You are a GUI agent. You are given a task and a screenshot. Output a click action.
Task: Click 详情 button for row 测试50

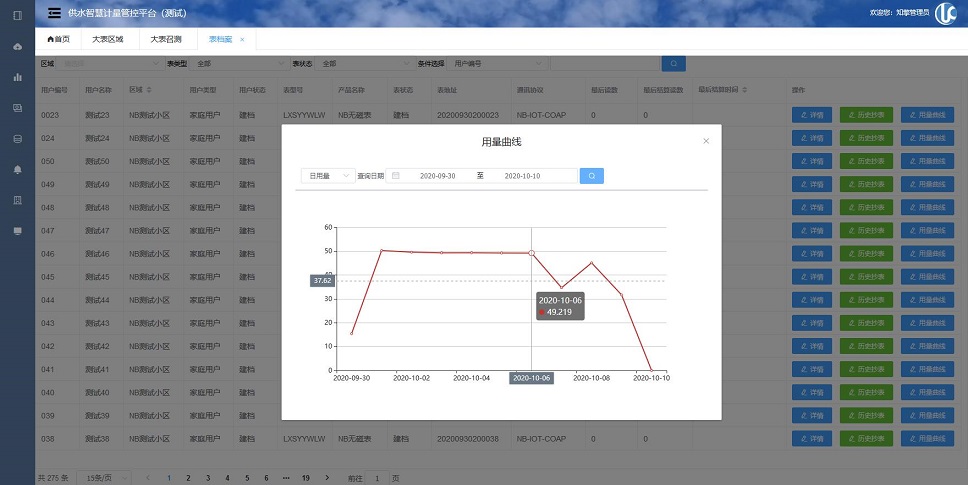(x=812, y=161)
